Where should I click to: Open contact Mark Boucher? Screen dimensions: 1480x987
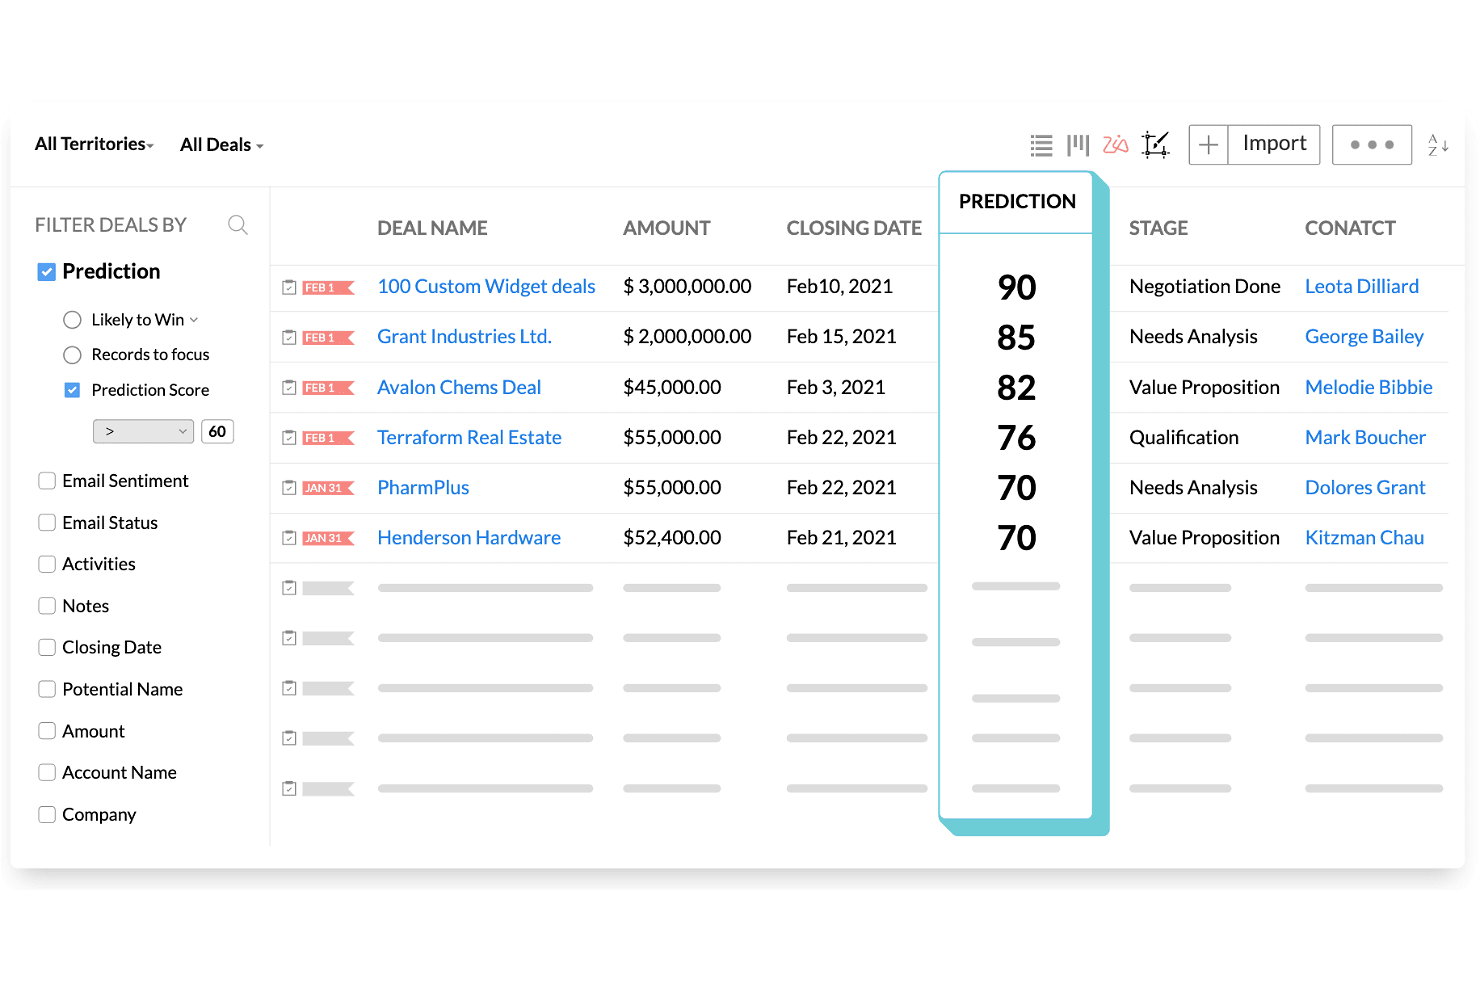[x=1365, y=438]
